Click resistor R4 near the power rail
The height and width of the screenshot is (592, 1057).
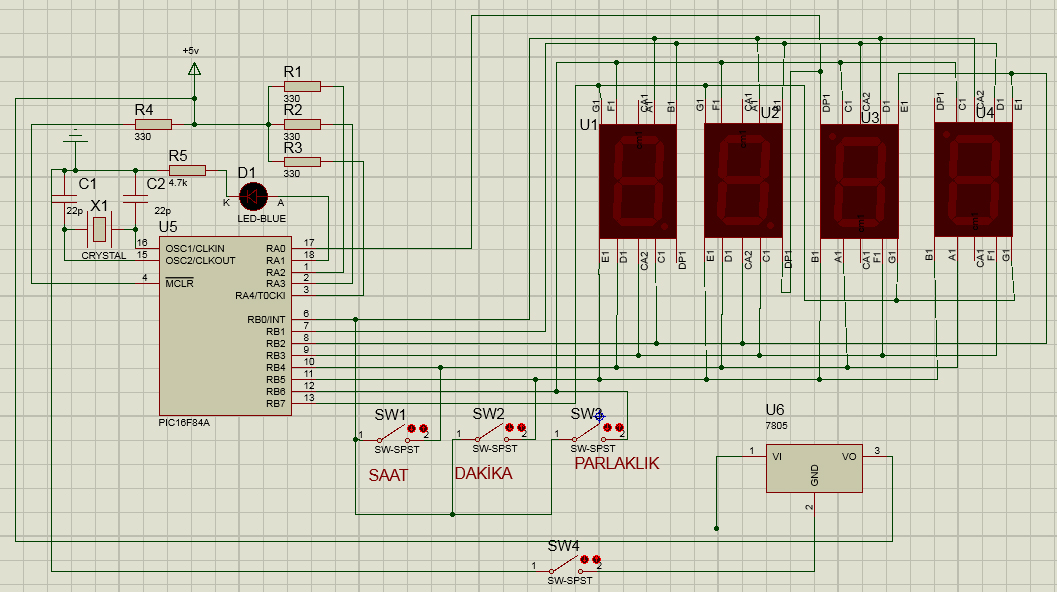[x=153, y=125]
